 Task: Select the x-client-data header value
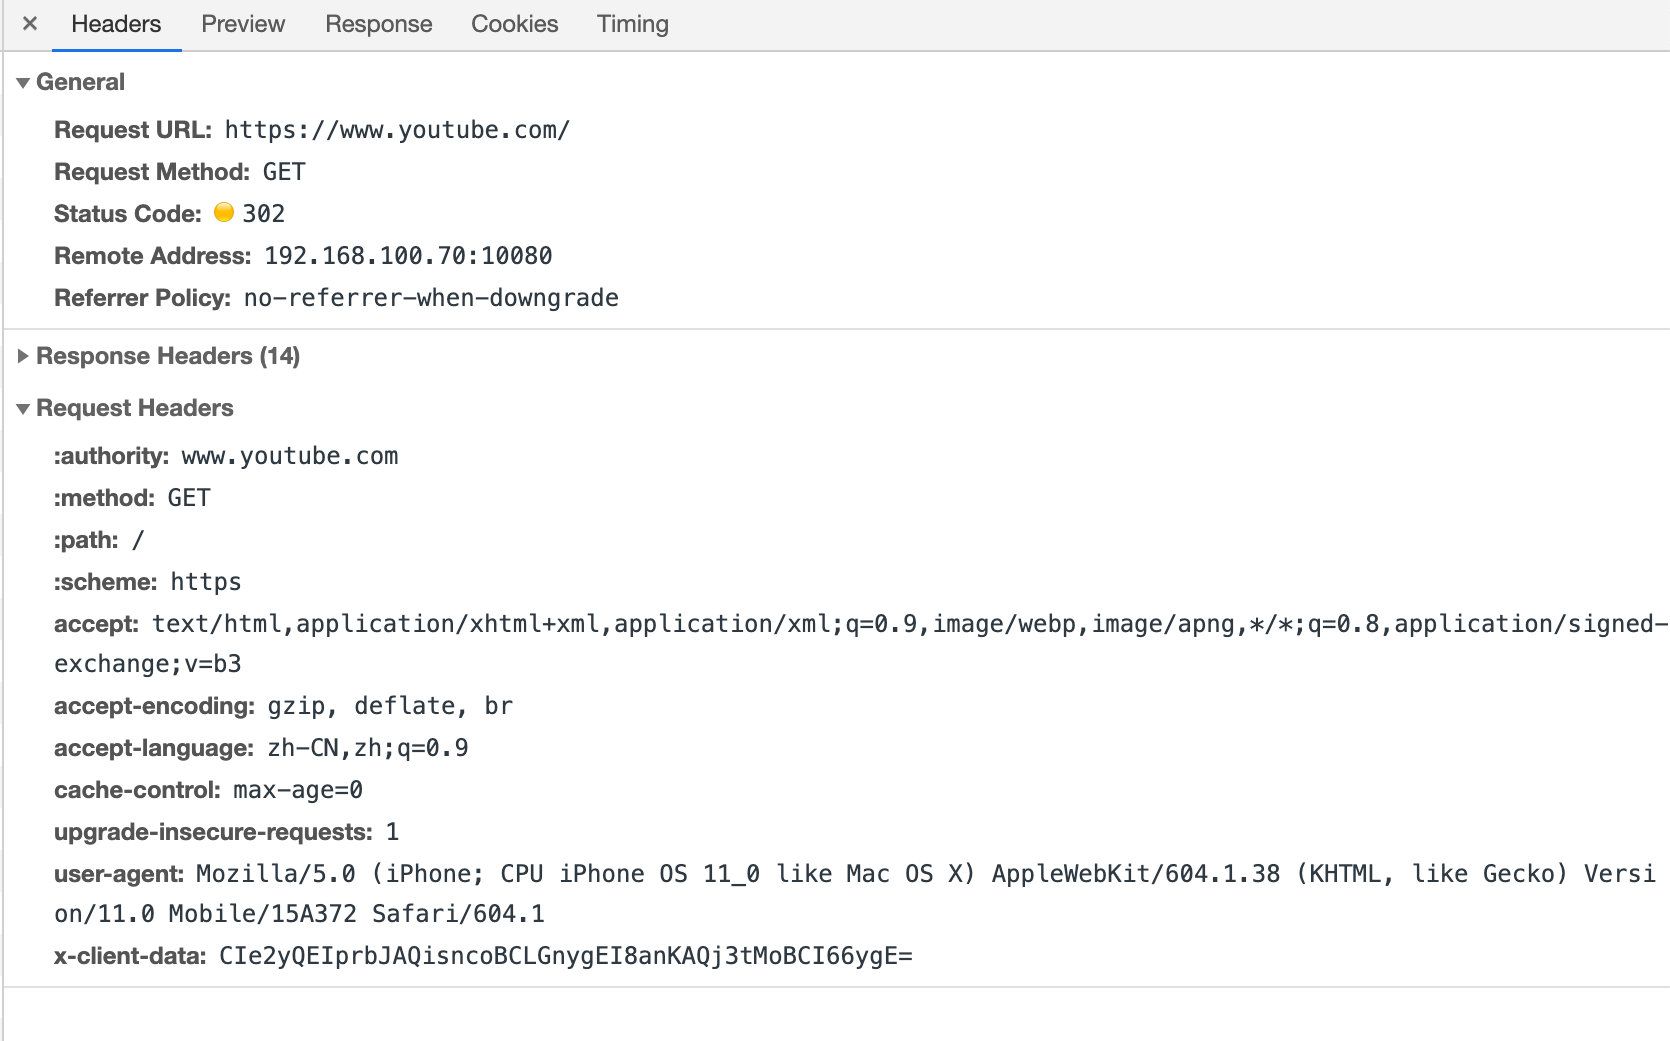566,956
